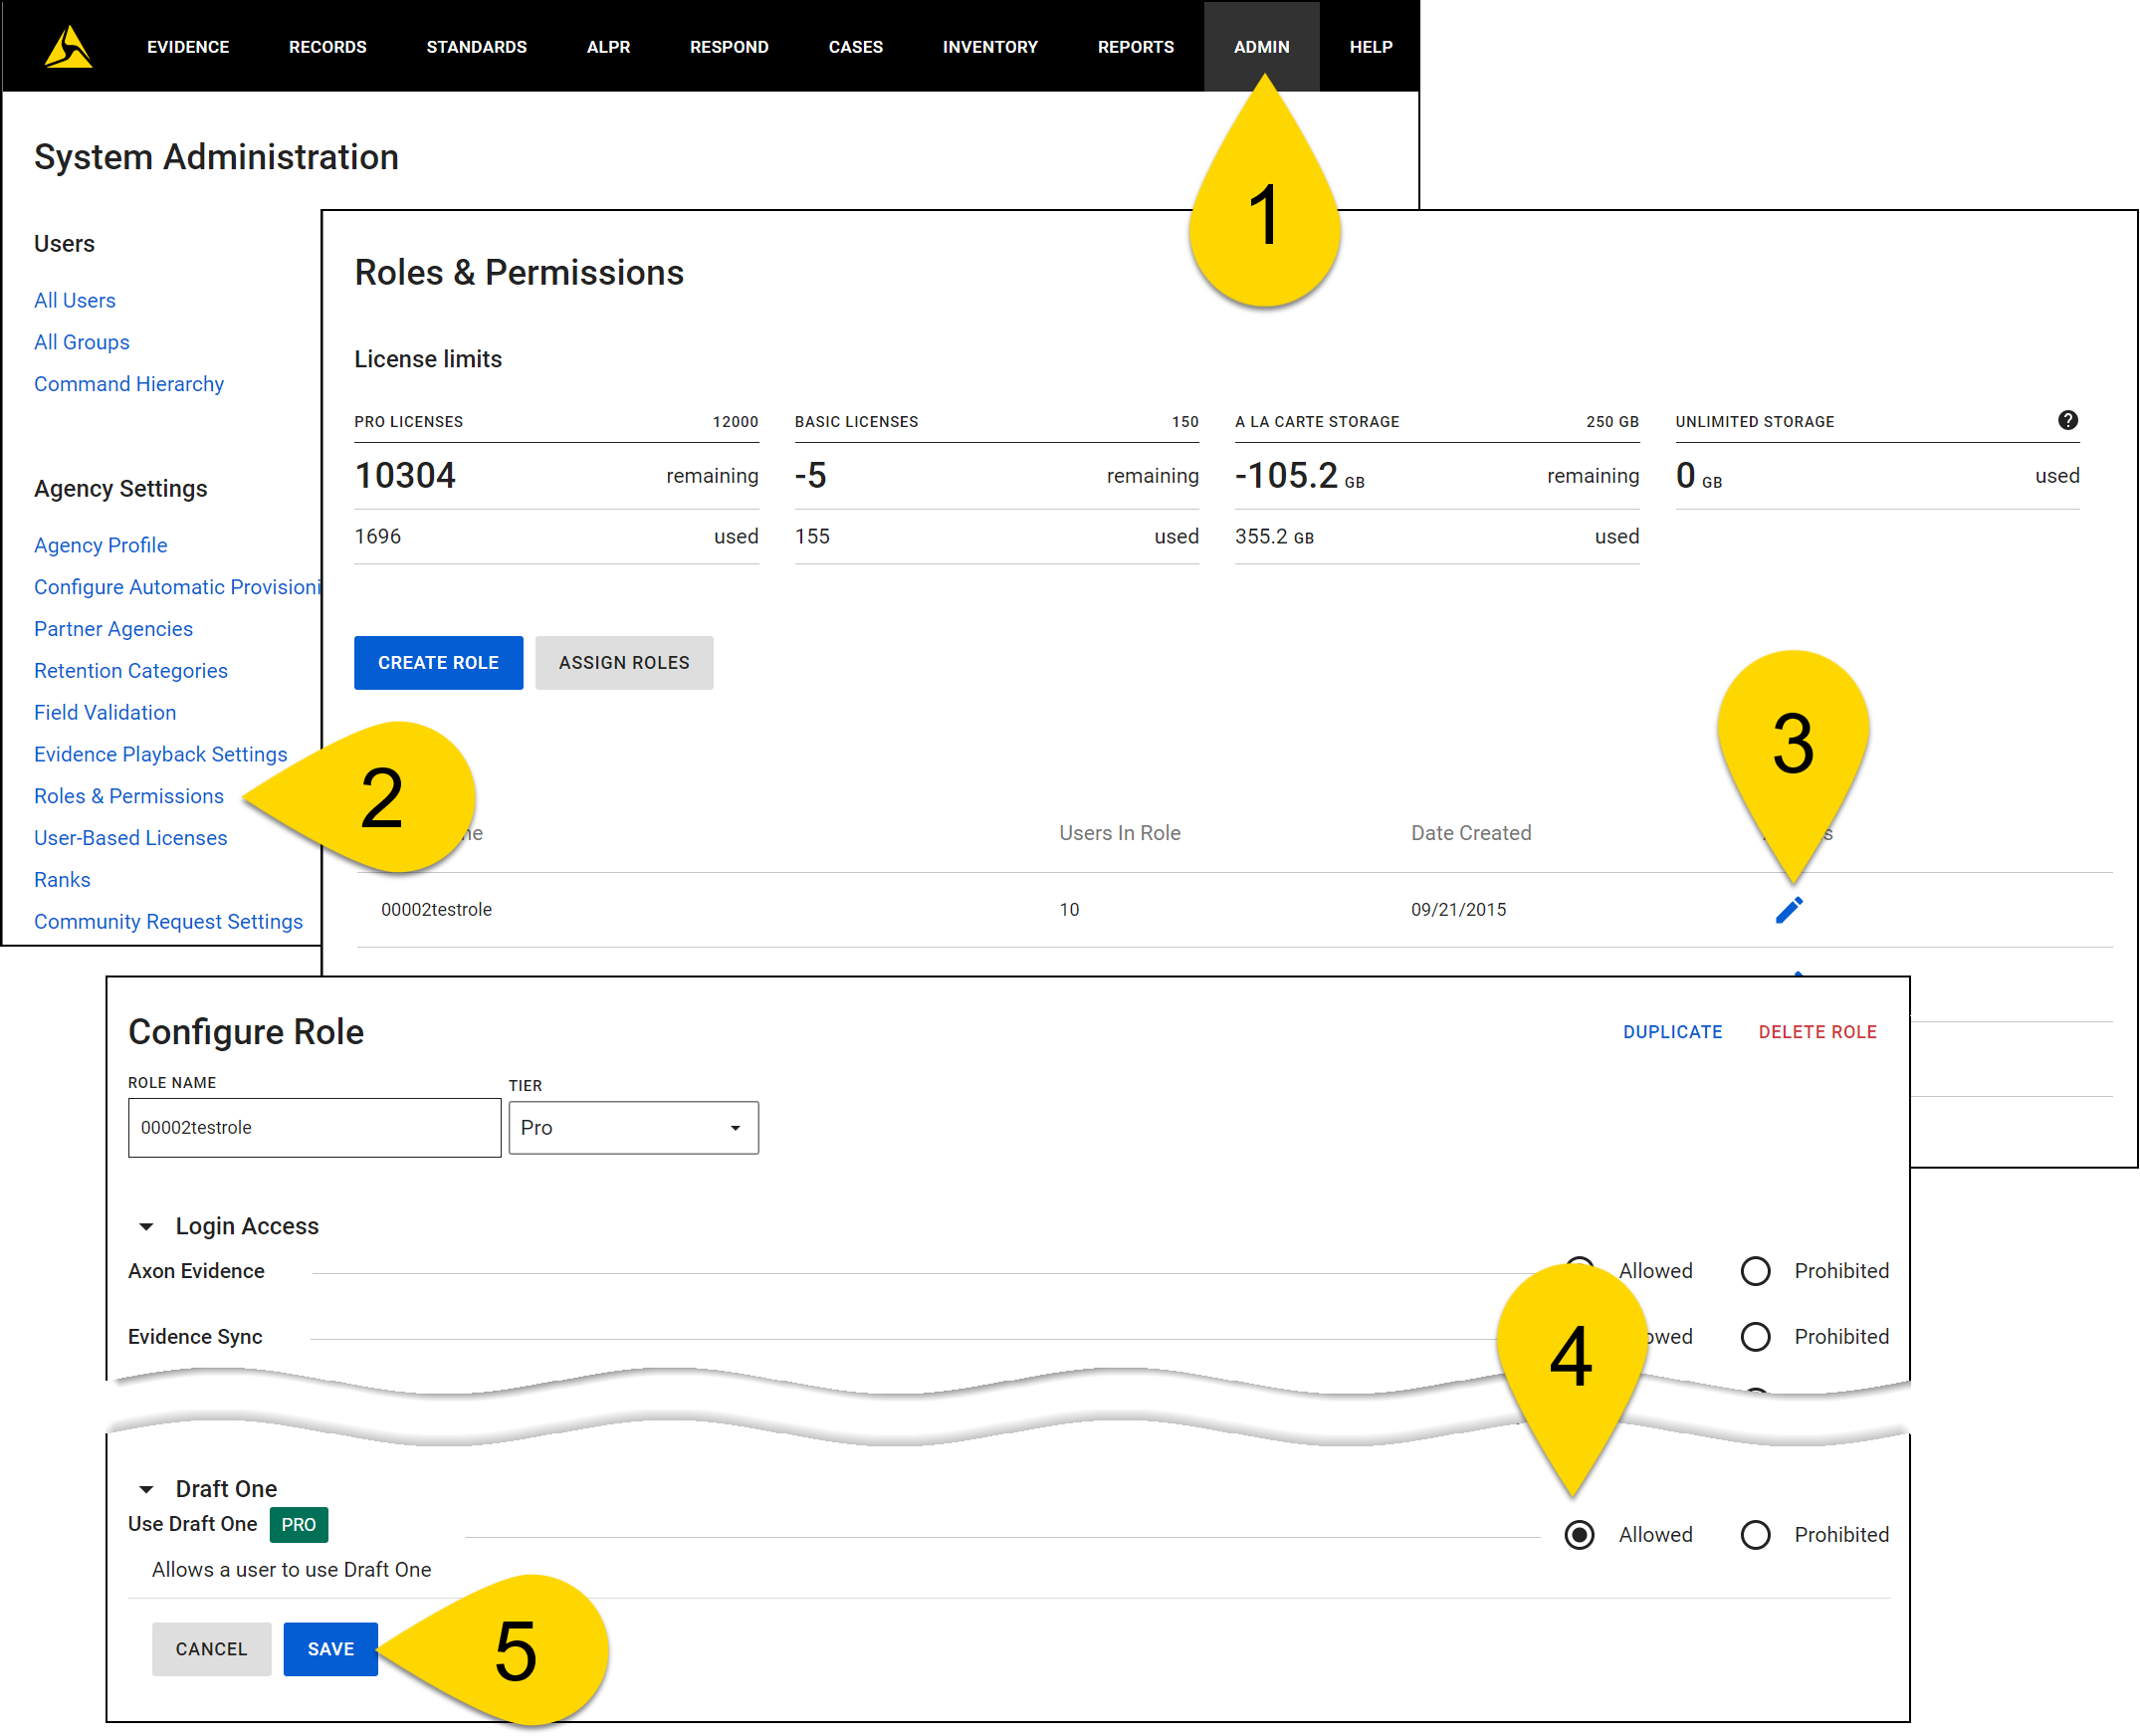
Task: Open the Tier dropdown showing Pro
Action: pyautogui.click(x=633, y=1127)
